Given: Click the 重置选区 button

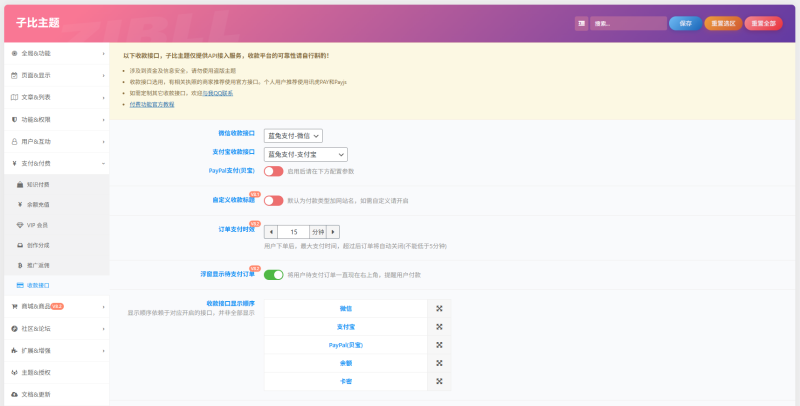Looking at the screenshot, I should [x=723, y=23].
